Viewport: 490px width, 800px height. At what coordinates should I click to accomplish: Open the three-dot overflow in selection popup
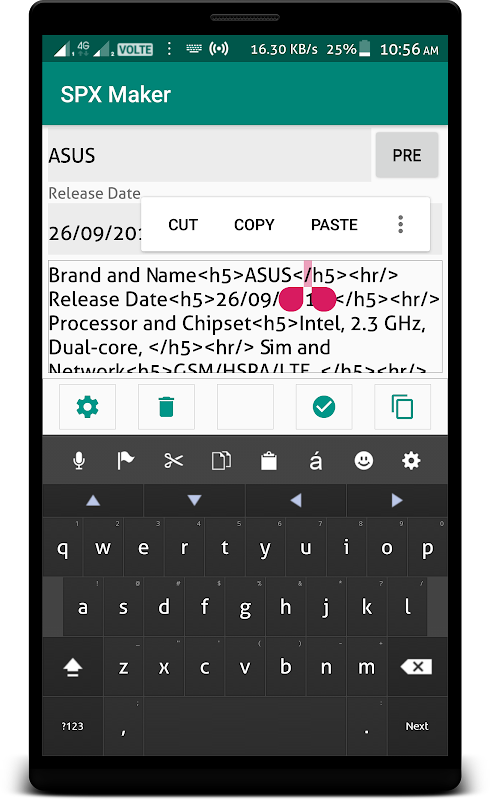[401, 224]
